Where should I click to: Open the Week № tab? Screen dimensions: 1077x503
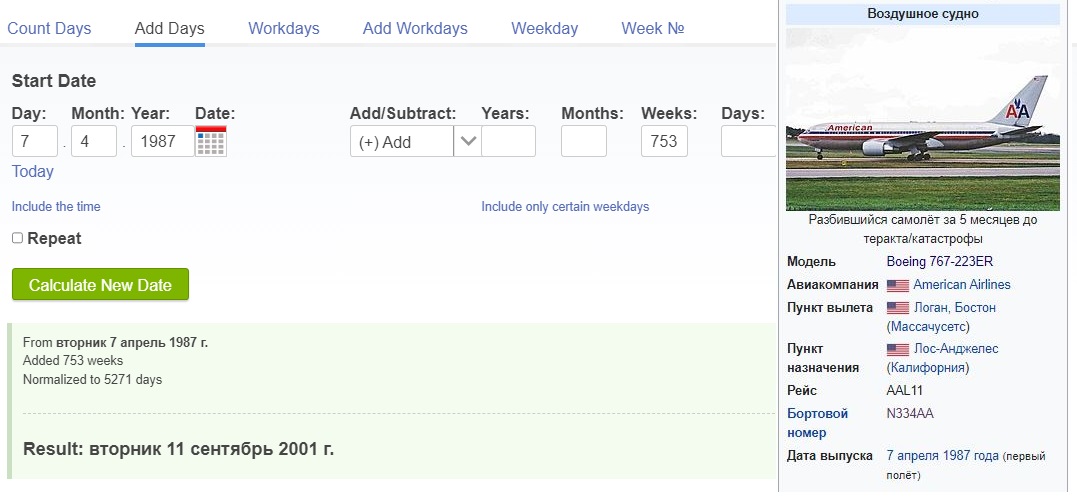coord(653,29)
